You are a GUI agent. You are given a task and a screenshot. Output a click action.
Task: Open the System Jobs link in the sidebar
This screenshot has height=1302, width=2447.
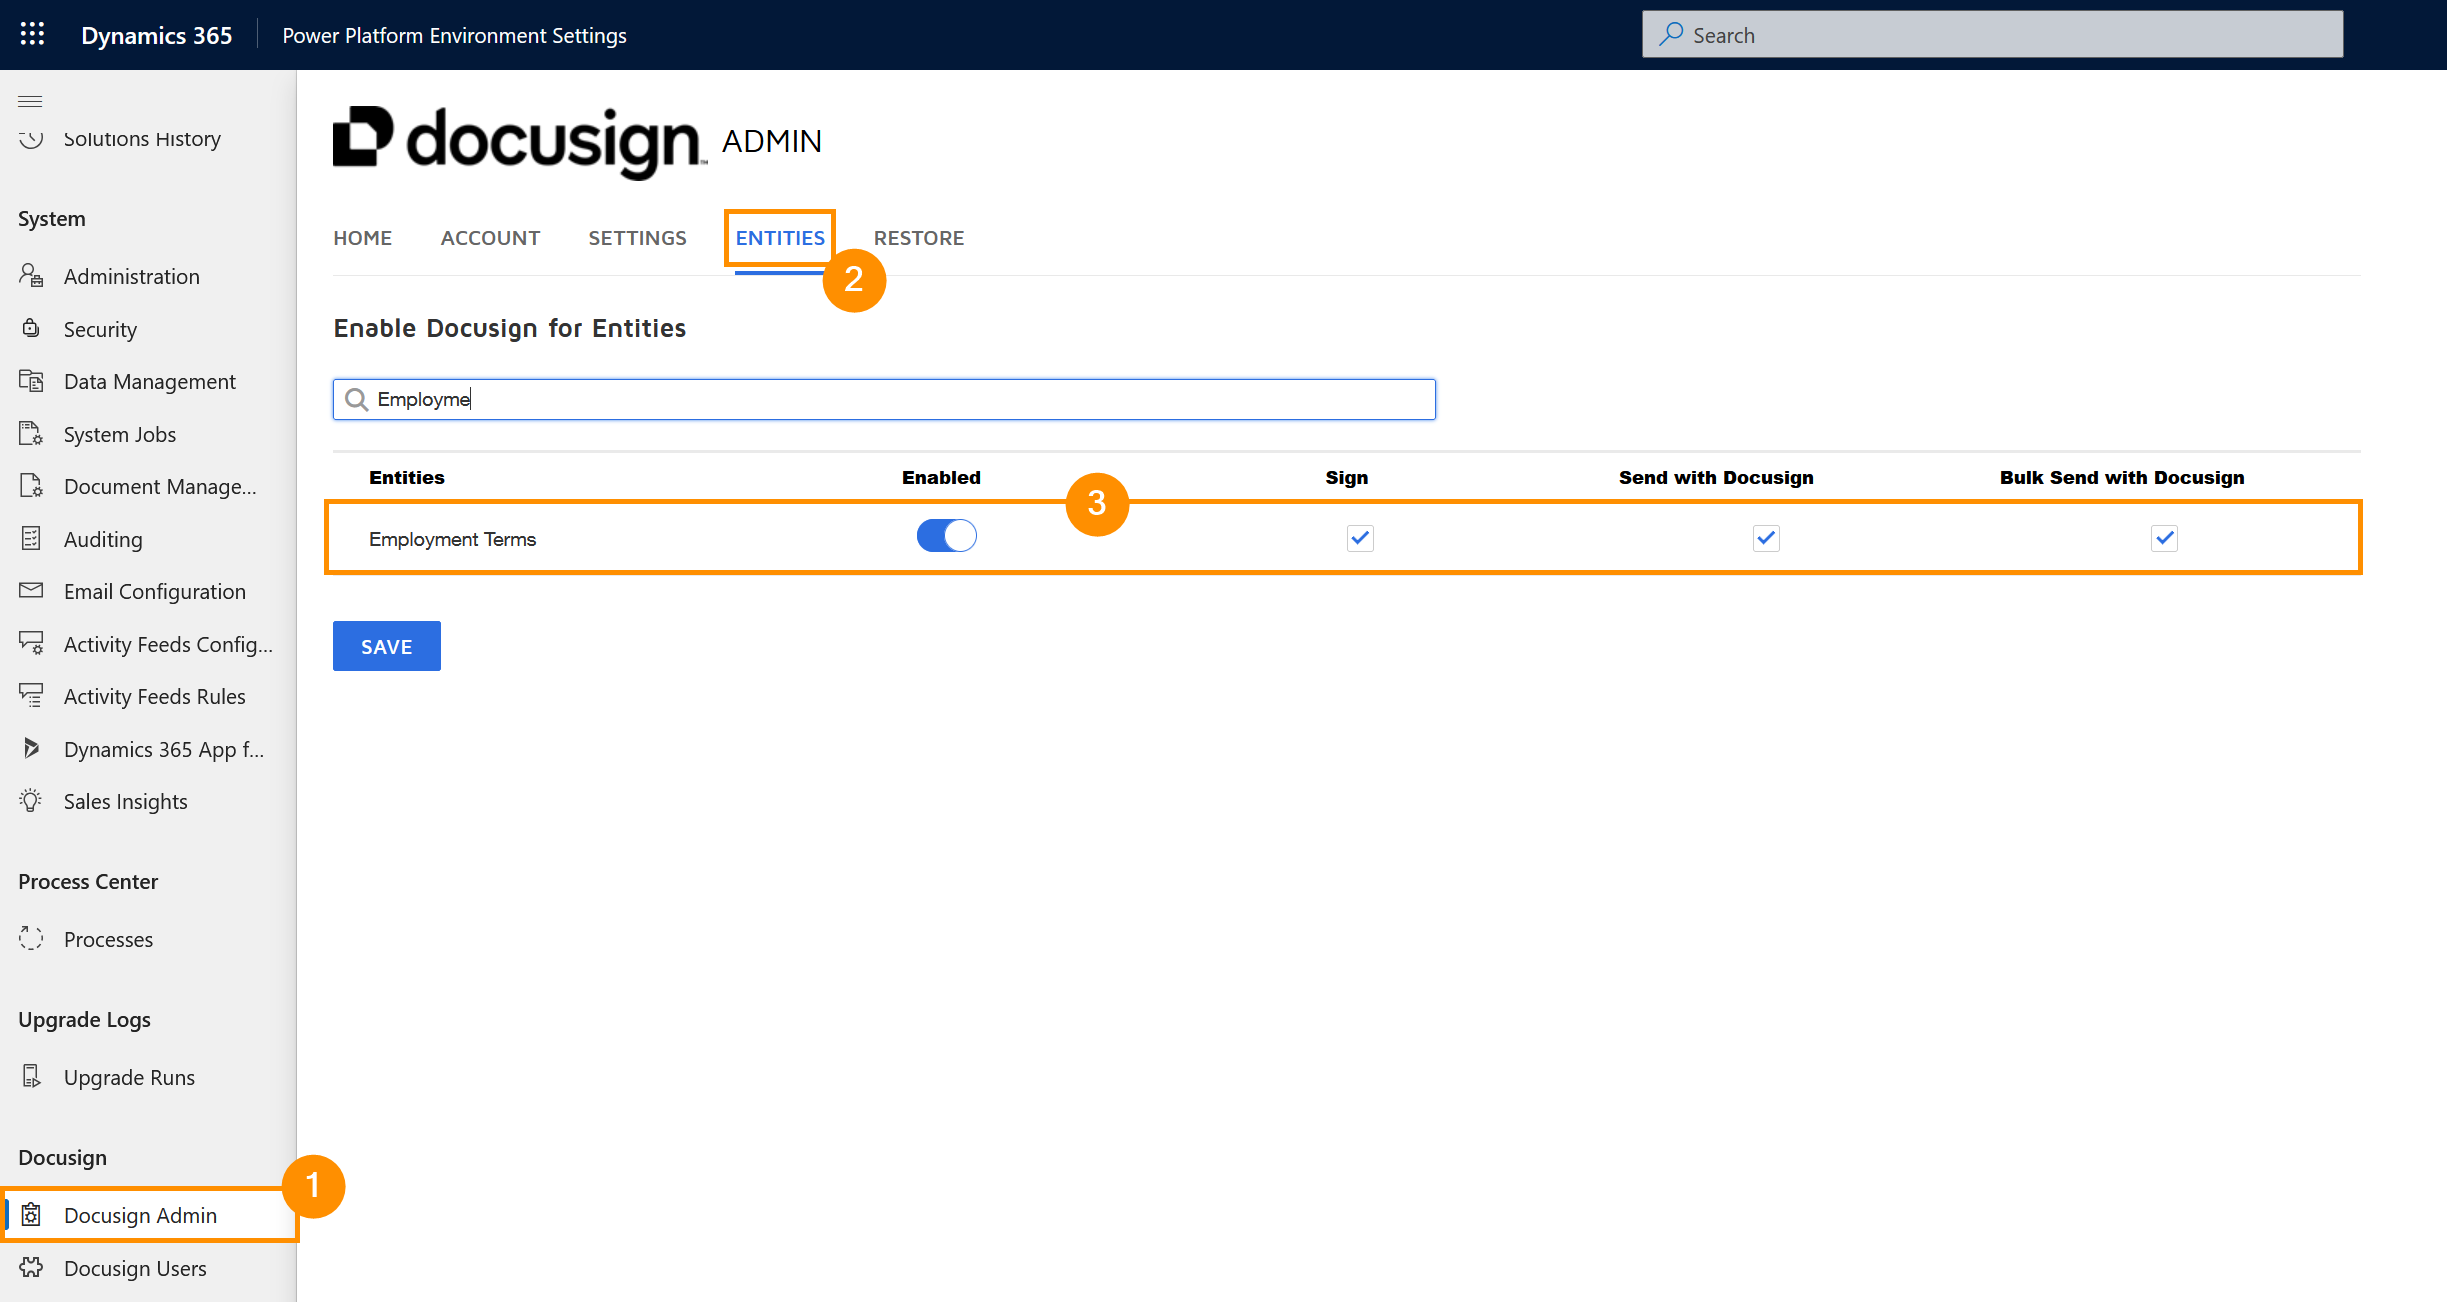120,434
